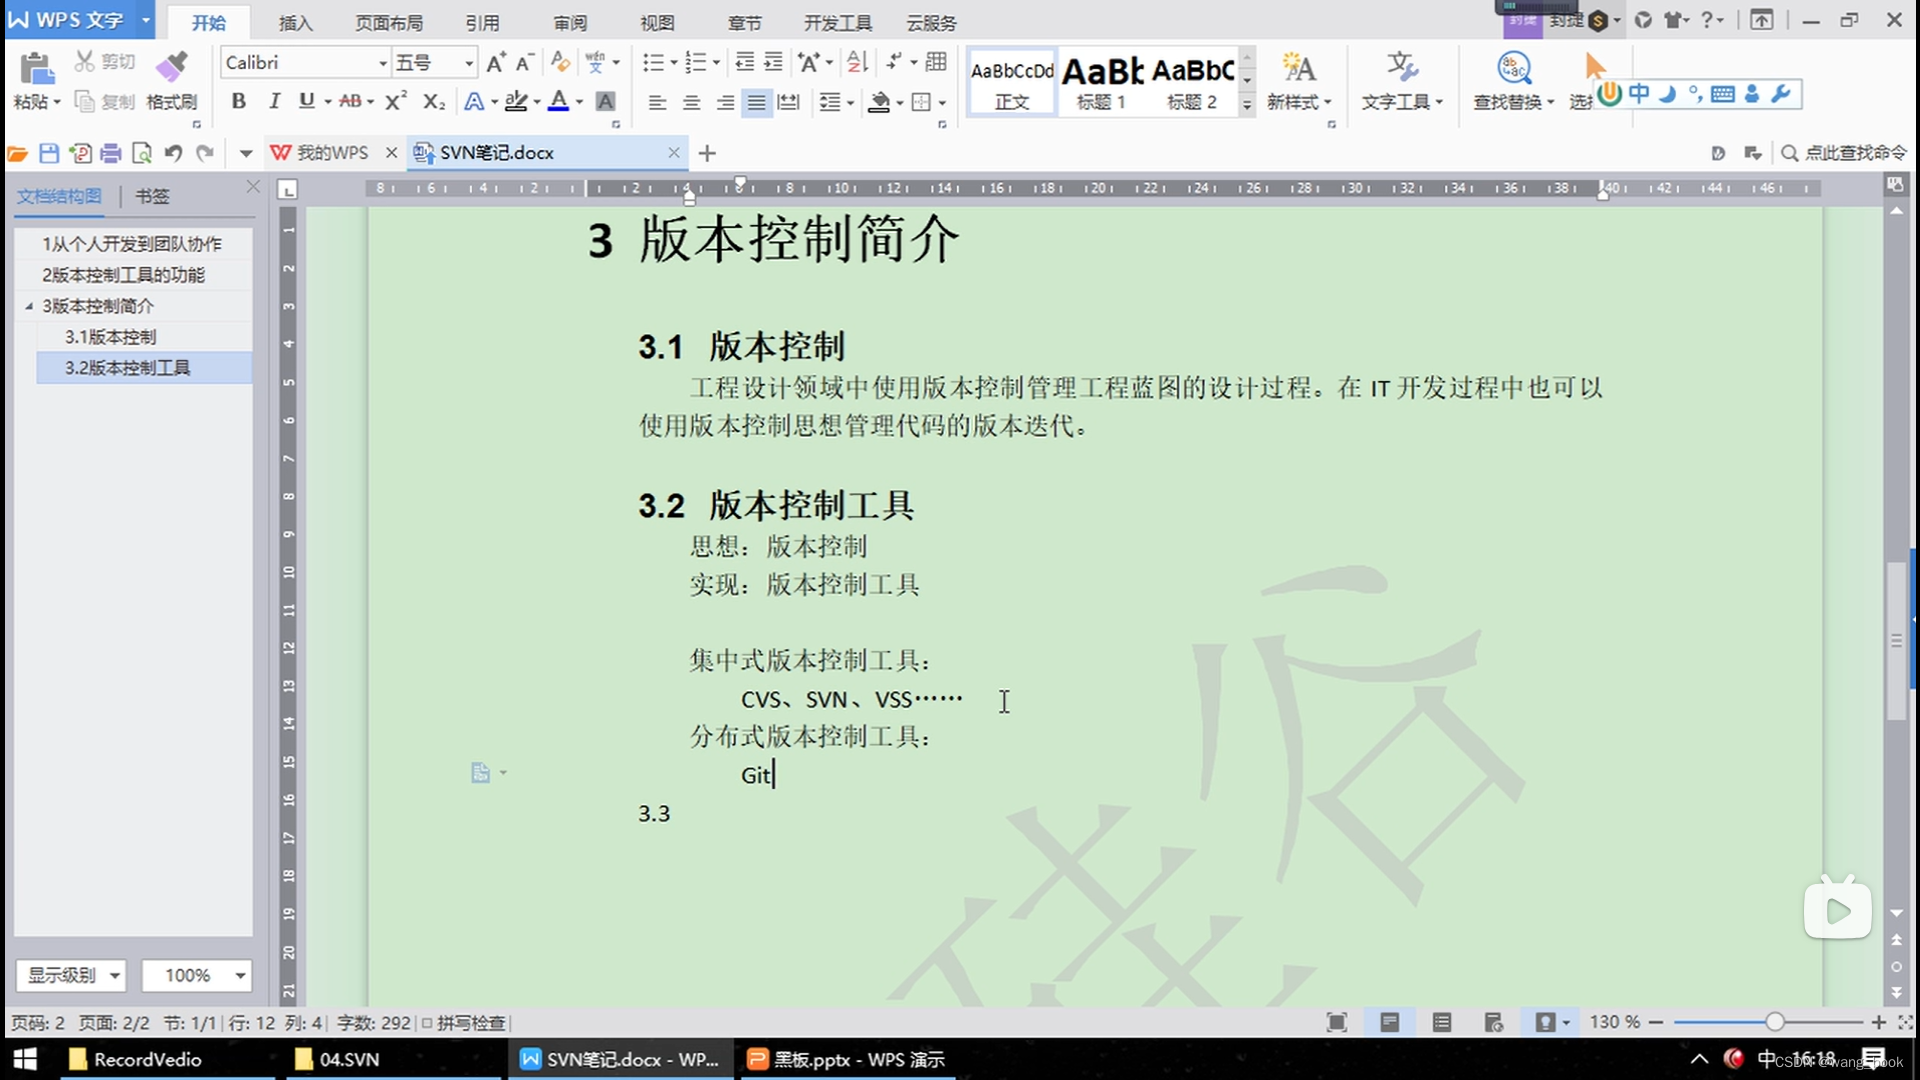
Task: Switch to full screen reading layout icon
Action: tap(1336, 1022)
